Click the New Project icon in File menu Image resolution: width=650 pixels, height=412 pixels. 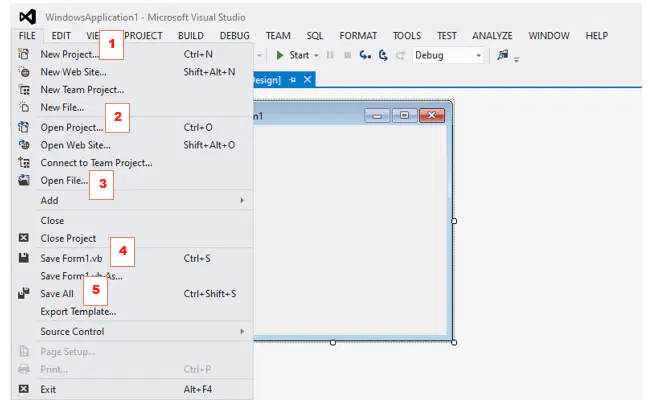click(x=24, y=54)
